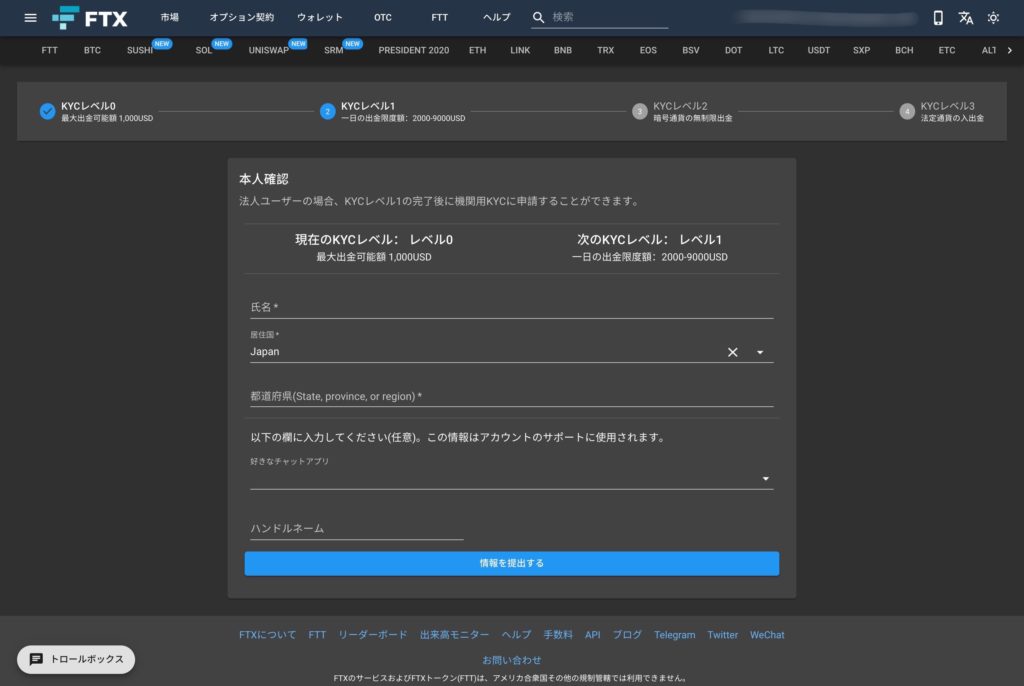Select BNB in the ticker bar
This screenshot has height=686, width=1024.
(x=562, y=50)
